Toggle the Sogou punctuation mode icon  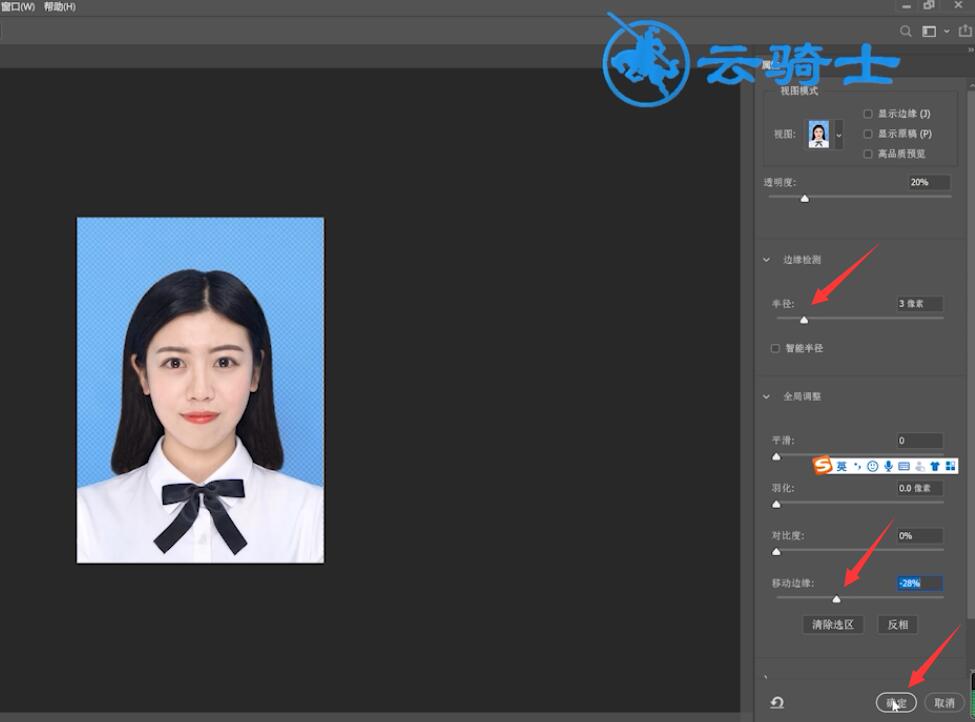857,466
